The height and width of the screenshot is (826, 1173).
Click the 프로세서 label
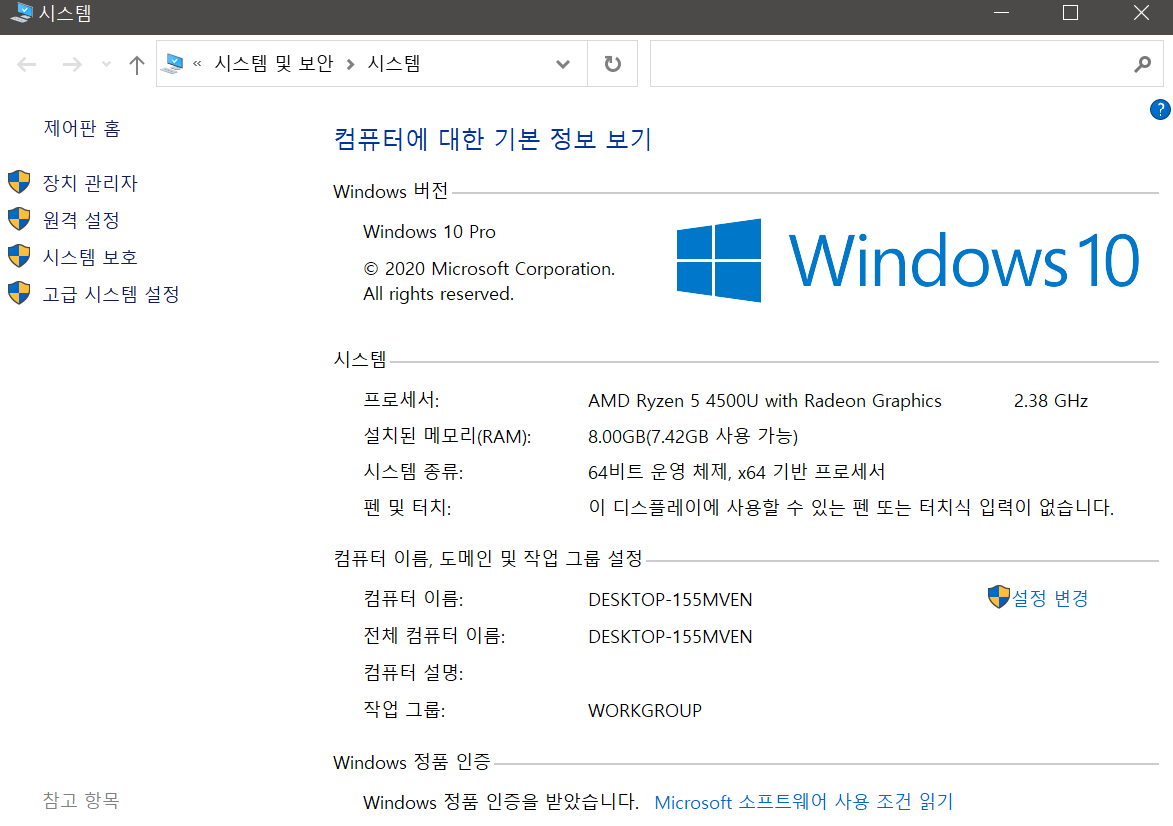(402, 400)
